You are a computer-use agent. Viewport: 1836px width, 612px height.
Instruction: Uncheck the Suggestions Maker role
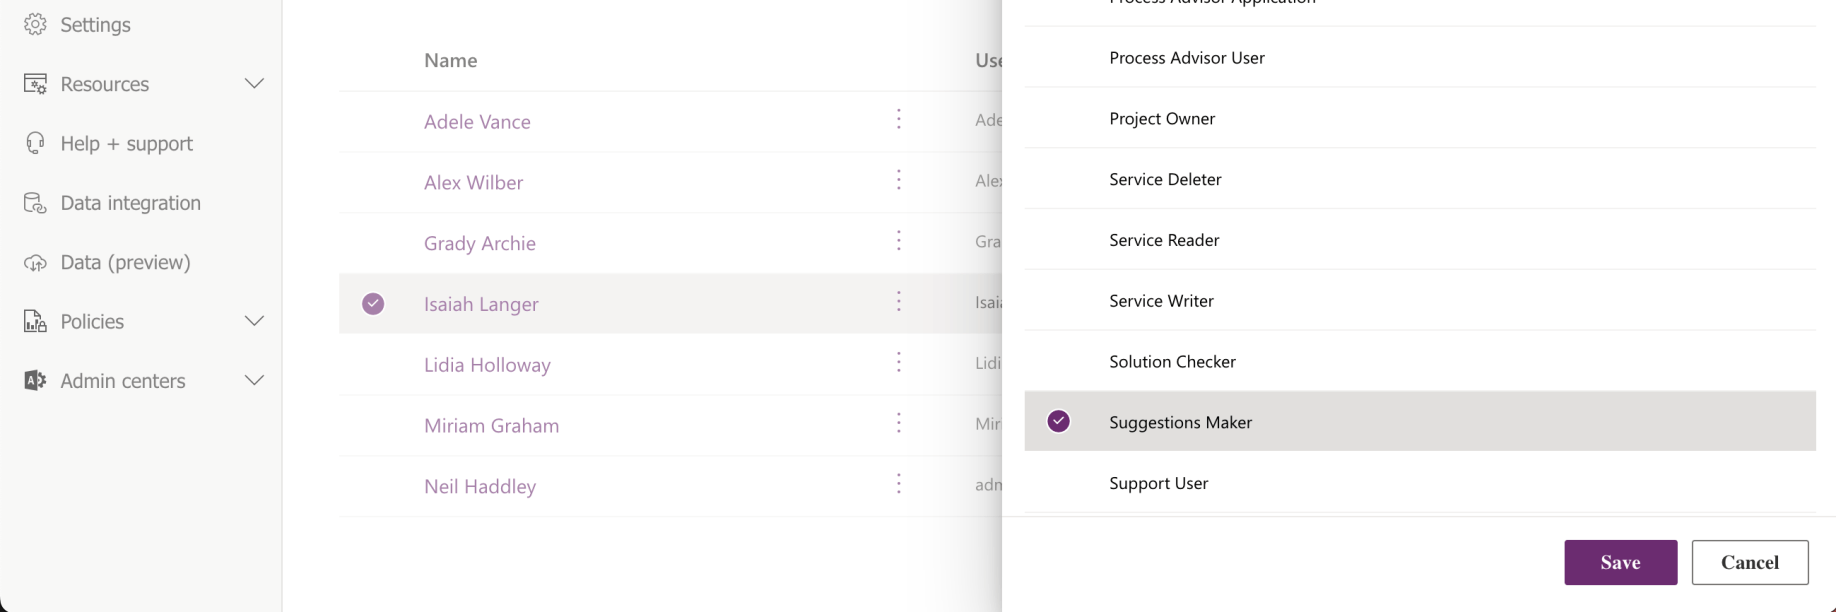point(1058,422)
